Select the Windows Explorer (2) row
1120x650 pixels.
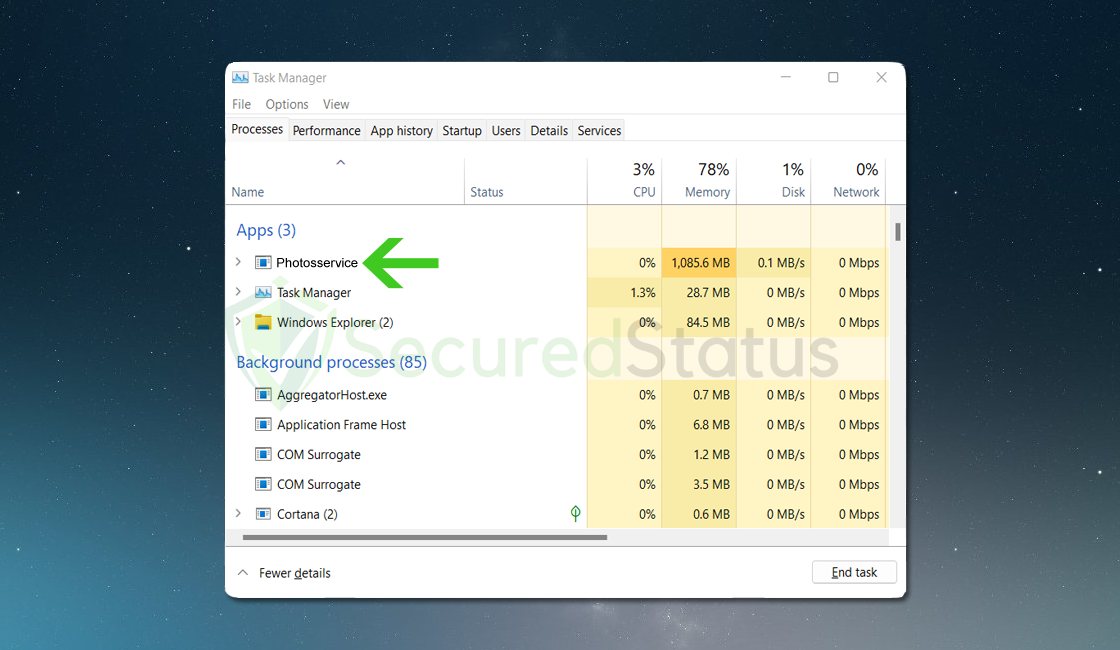click(x=557, y=322)
